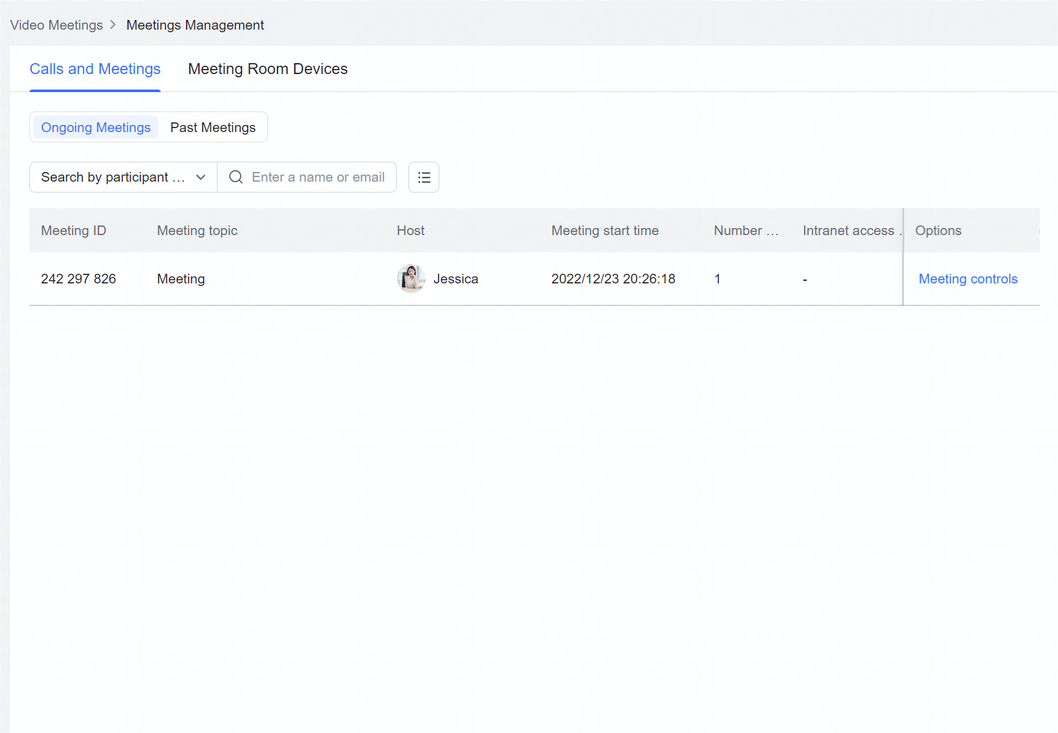Click the Host column header
The height and width of the screenshot is (733, 1058).
(x=410, y=230)
